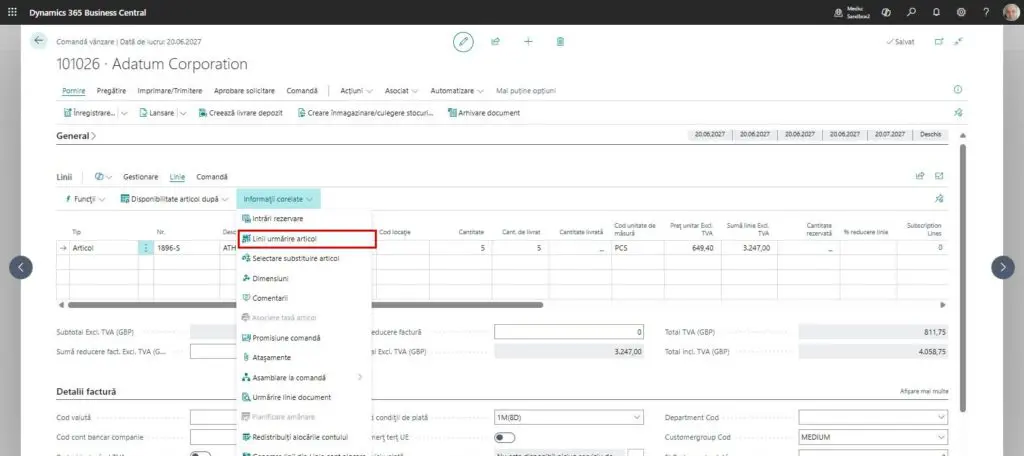Collapse the page with the shrink icon
1024x456 pixels.
pyautogui.click(x=958, y=41)
